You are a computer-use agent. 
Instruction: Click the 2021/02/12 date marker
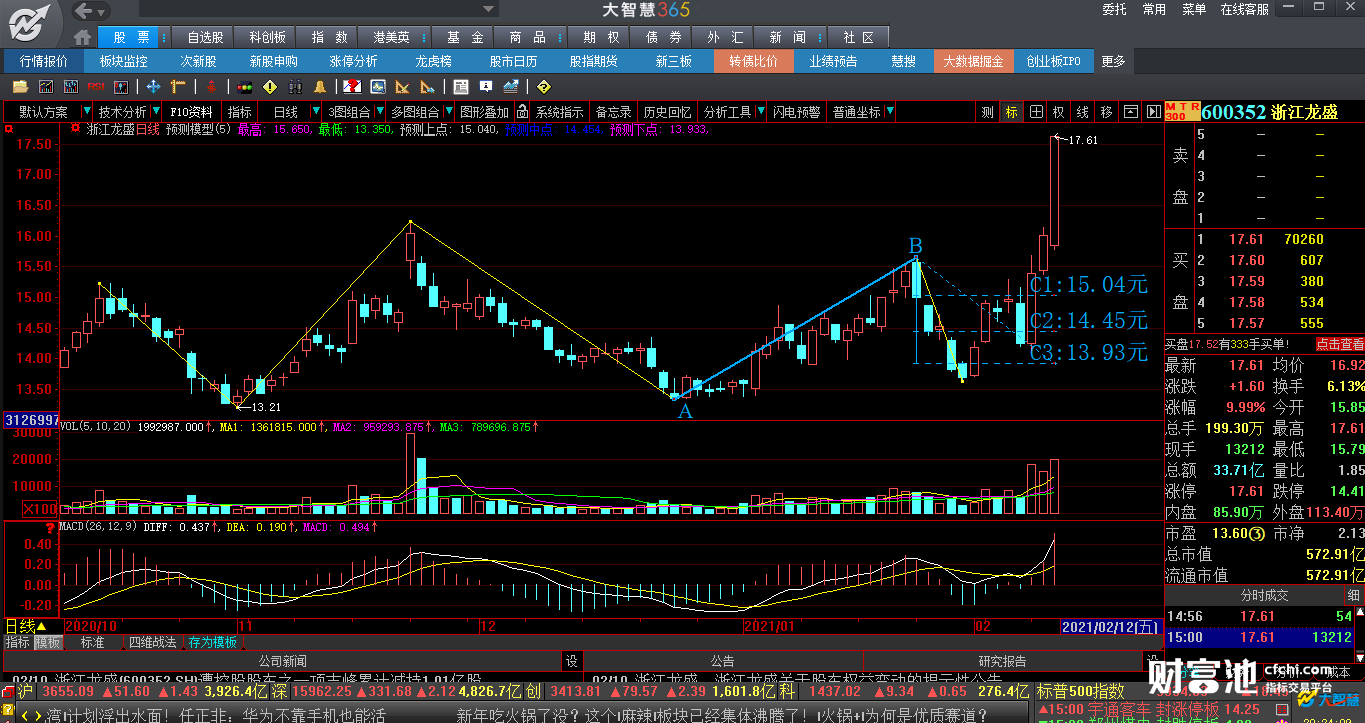click(1111, 626)
